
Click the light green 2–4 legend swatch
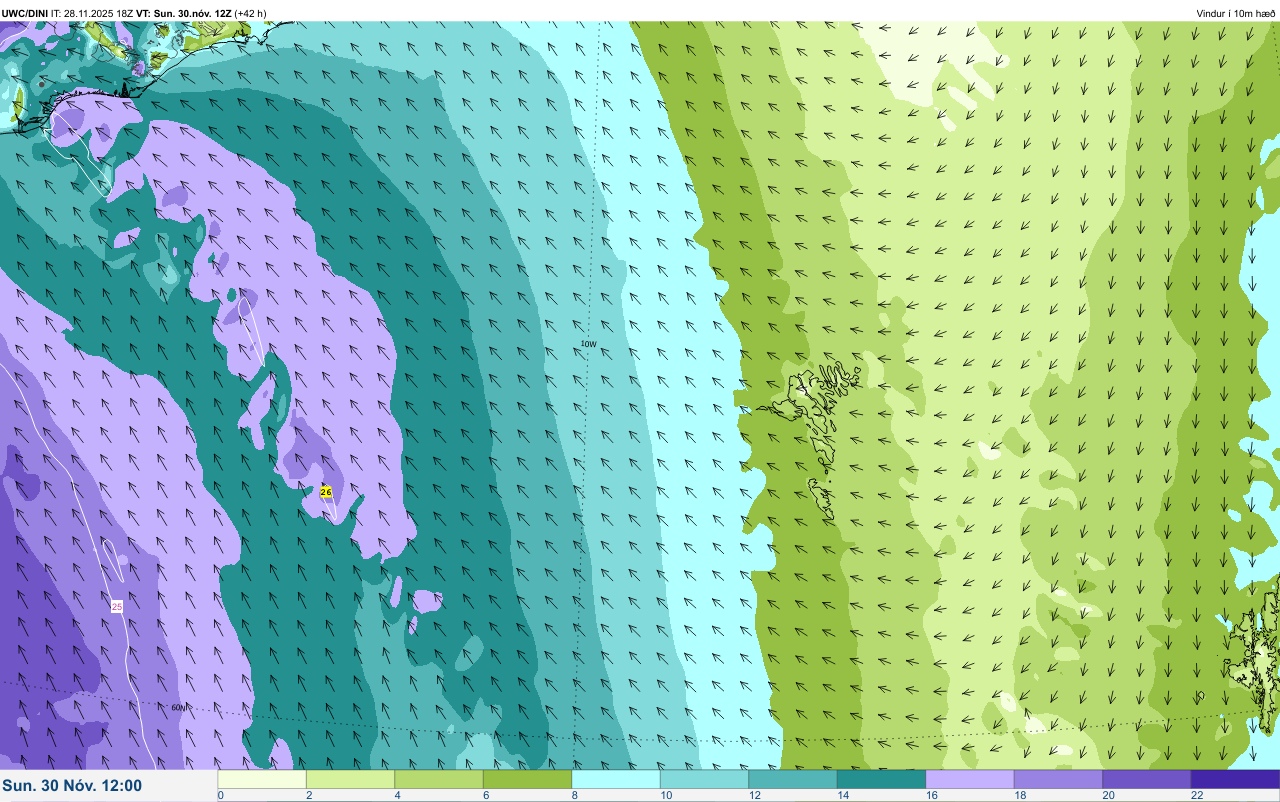pyautogui.click(x=350, y=779)
